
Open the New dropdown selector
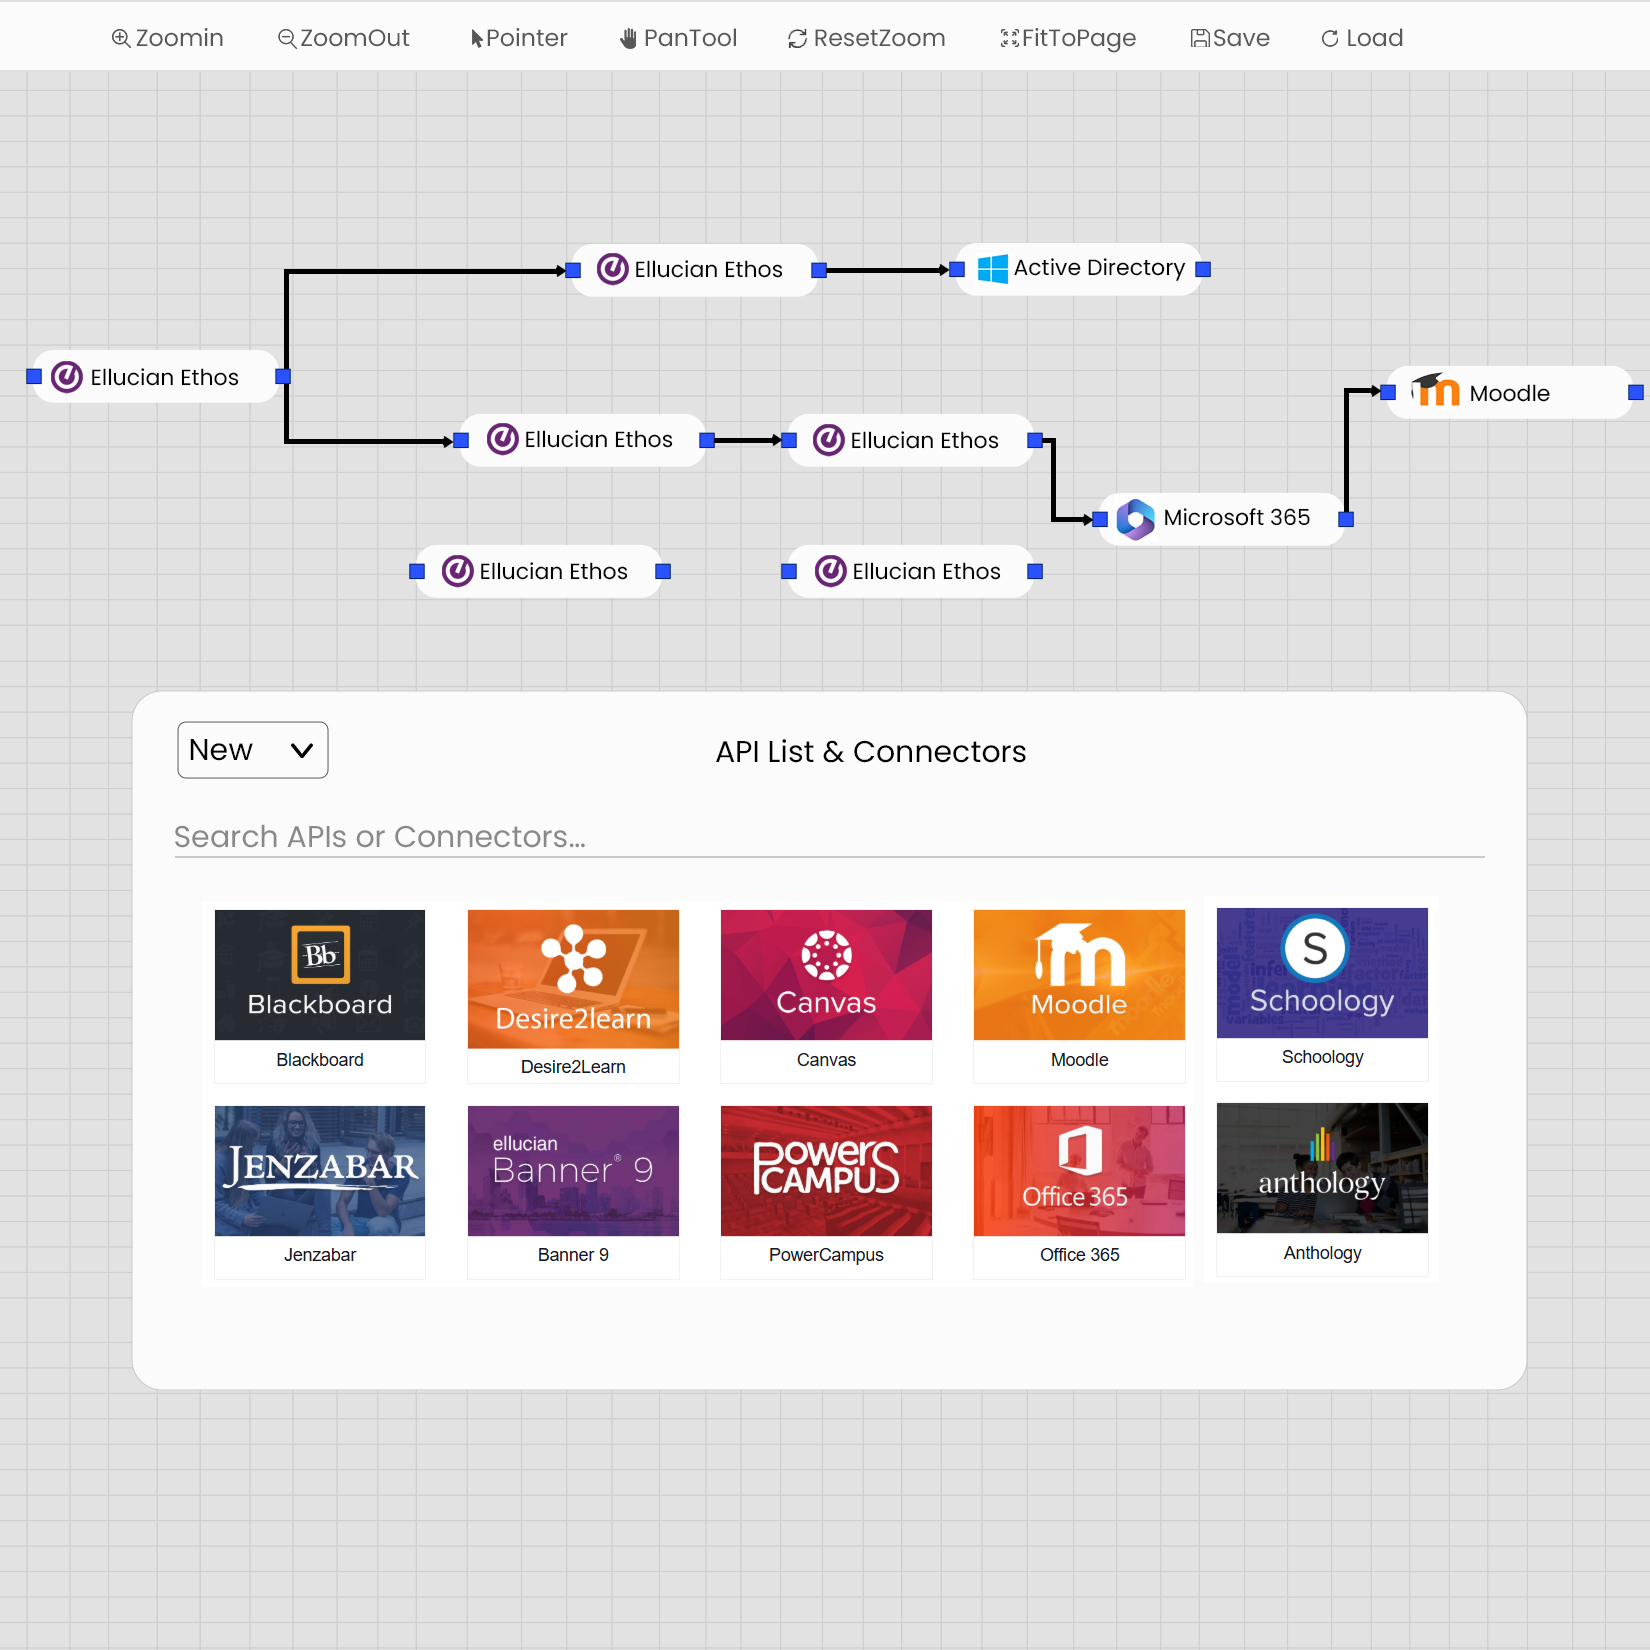click(x=253, y=750)
